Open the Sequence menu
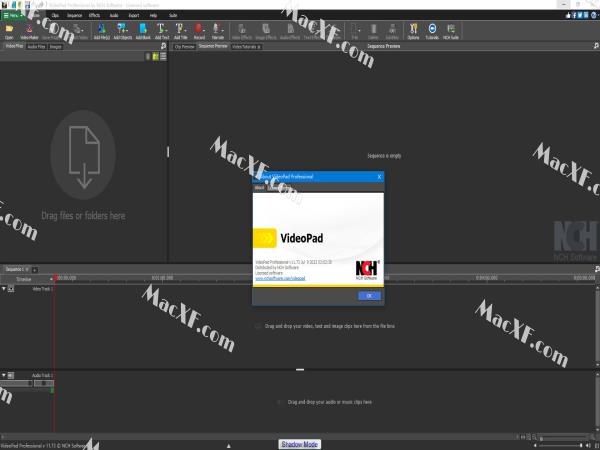600x450 pixels. coord(75,15)
